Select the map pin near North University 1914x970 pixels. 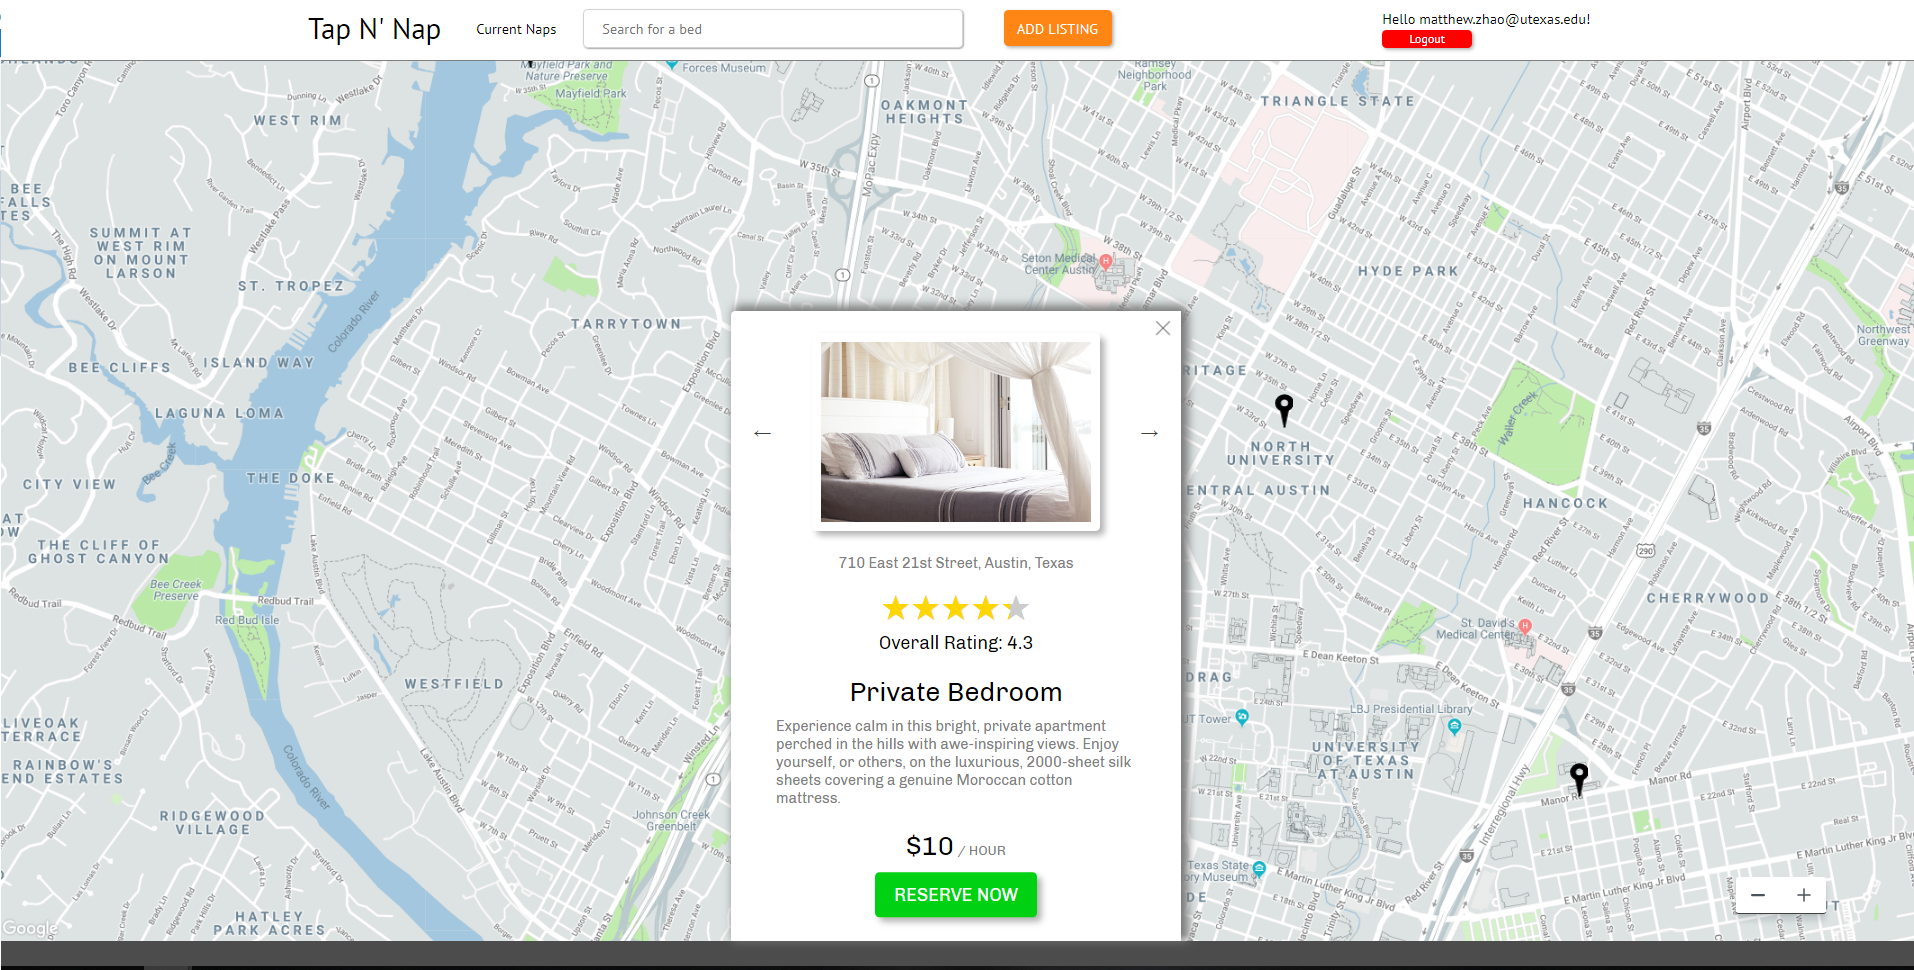[x=1284, y=408]
